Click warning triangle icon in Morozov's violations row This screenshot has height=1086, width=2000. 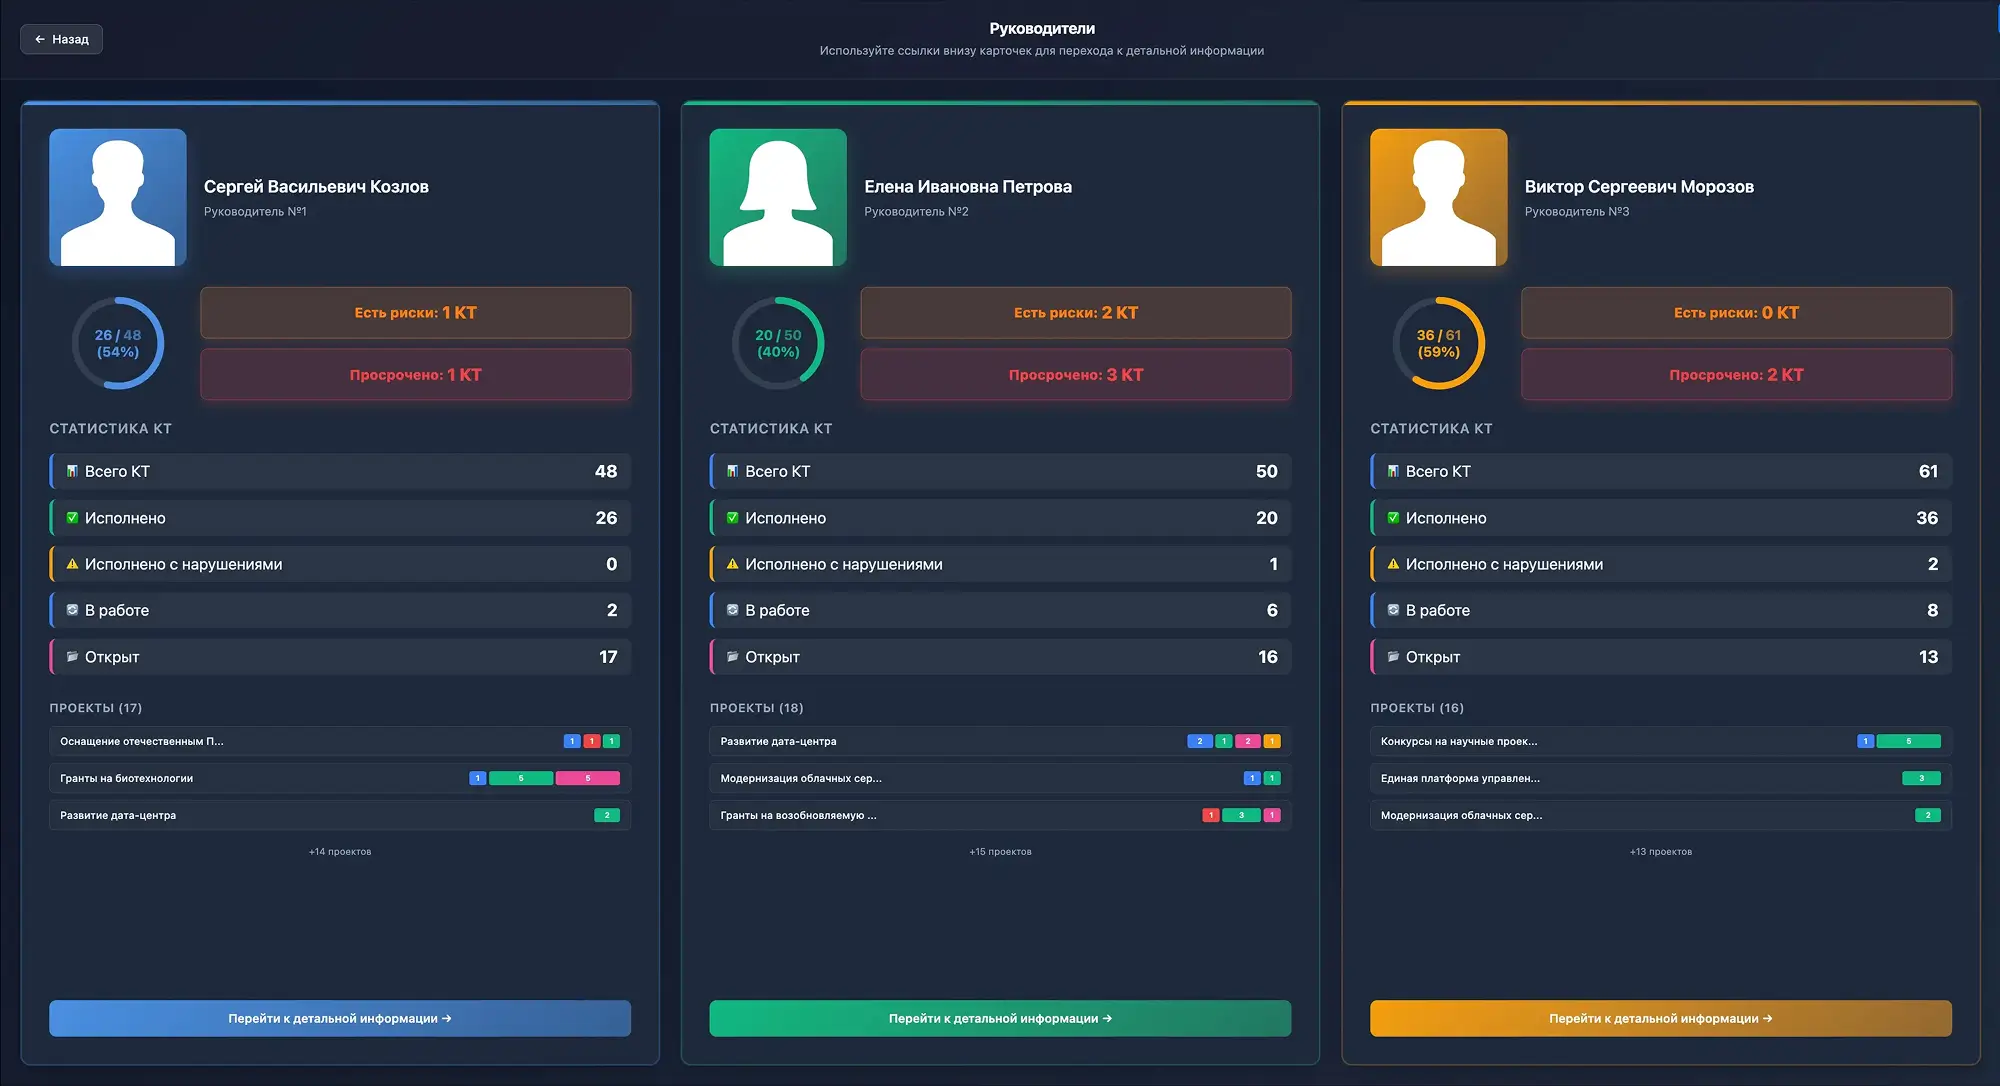click(1393, 564)
